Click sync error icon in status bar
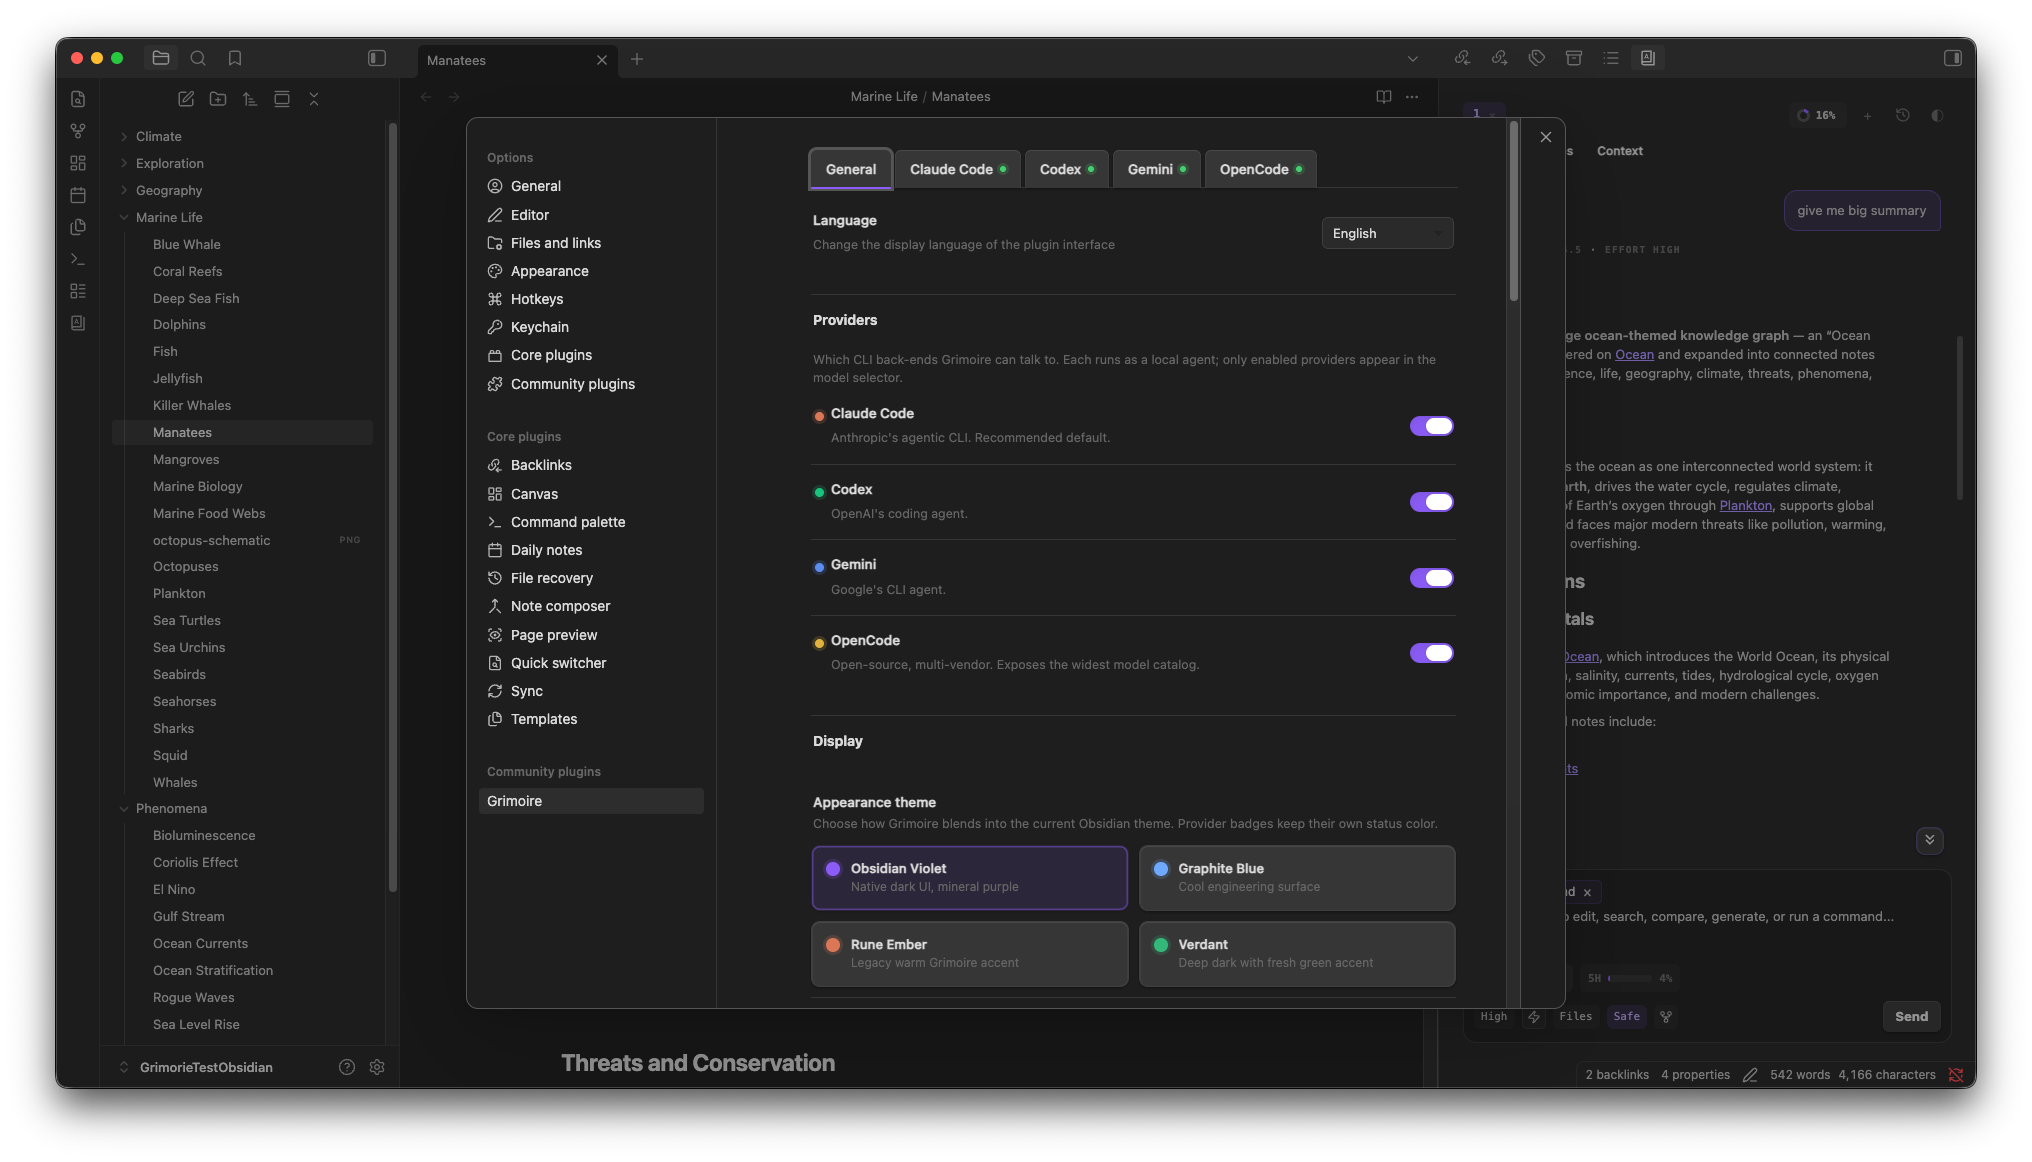This screenshot has height=1162, width=2032. click(x=1956, y=1075)
